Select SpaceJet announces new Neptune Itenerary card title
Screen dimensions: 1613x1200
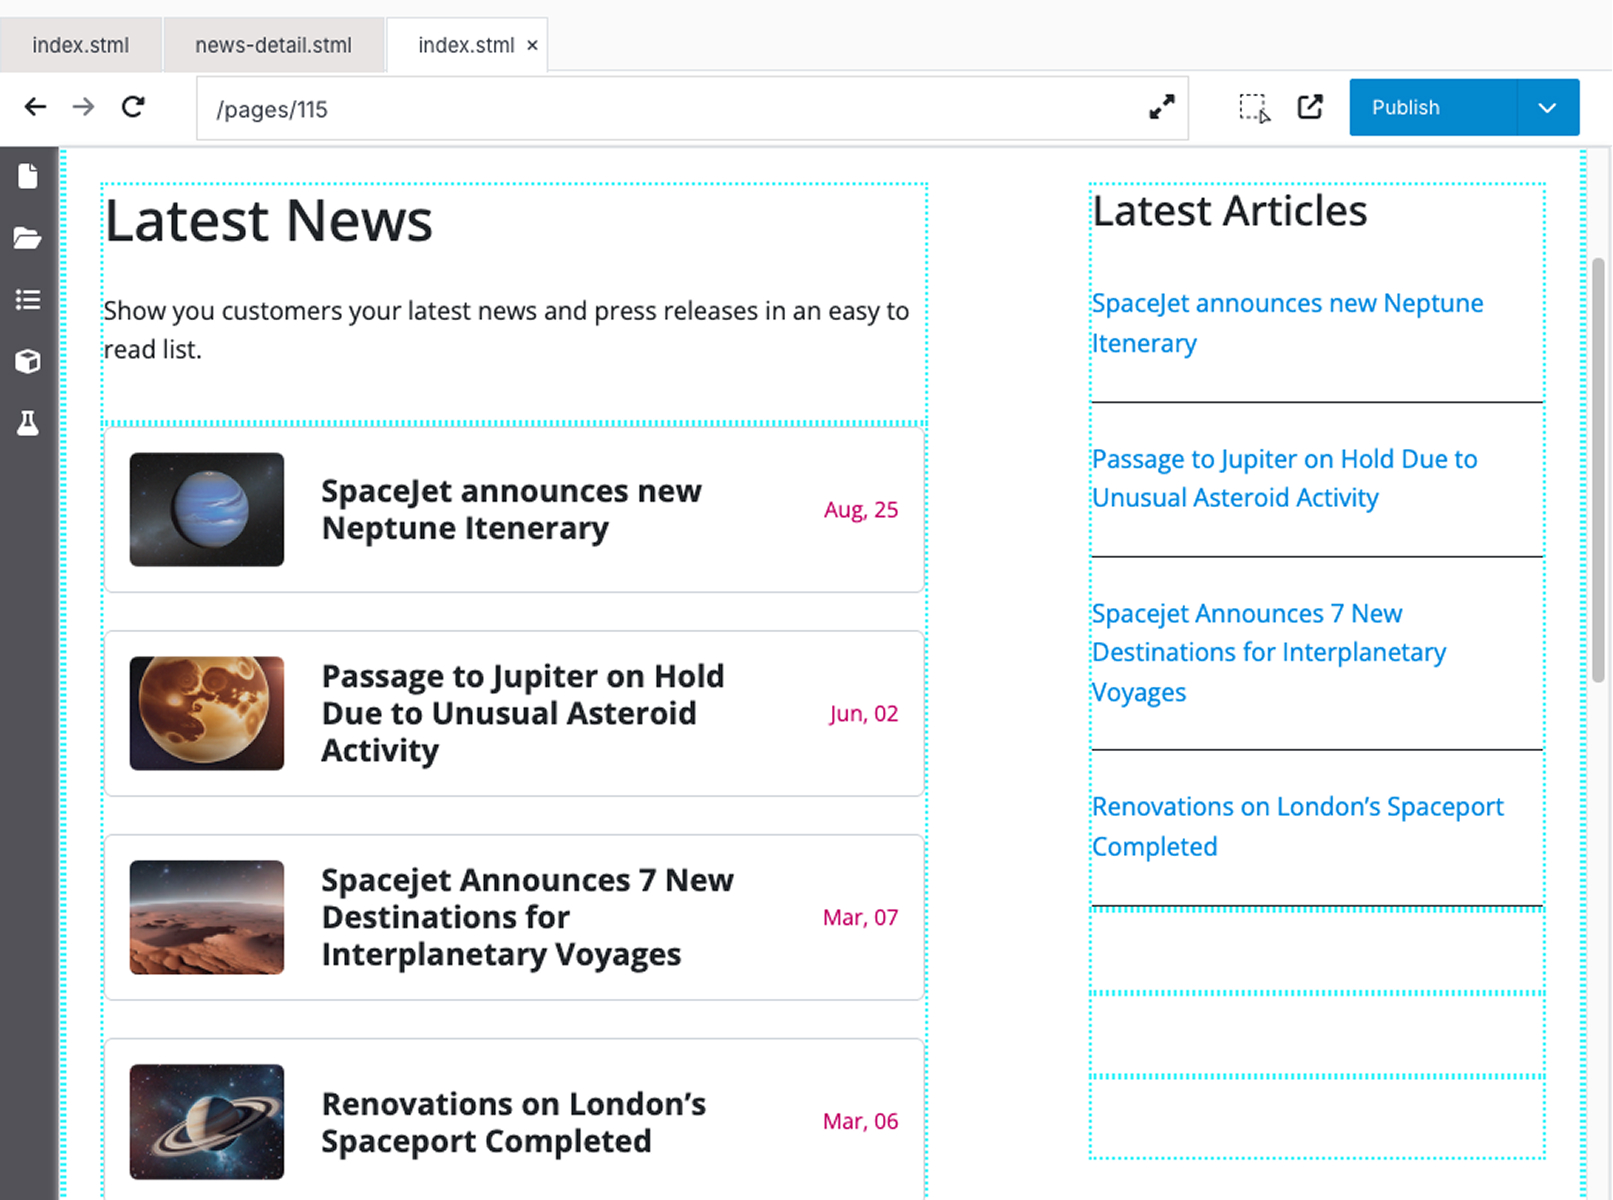tap(511, 509)
